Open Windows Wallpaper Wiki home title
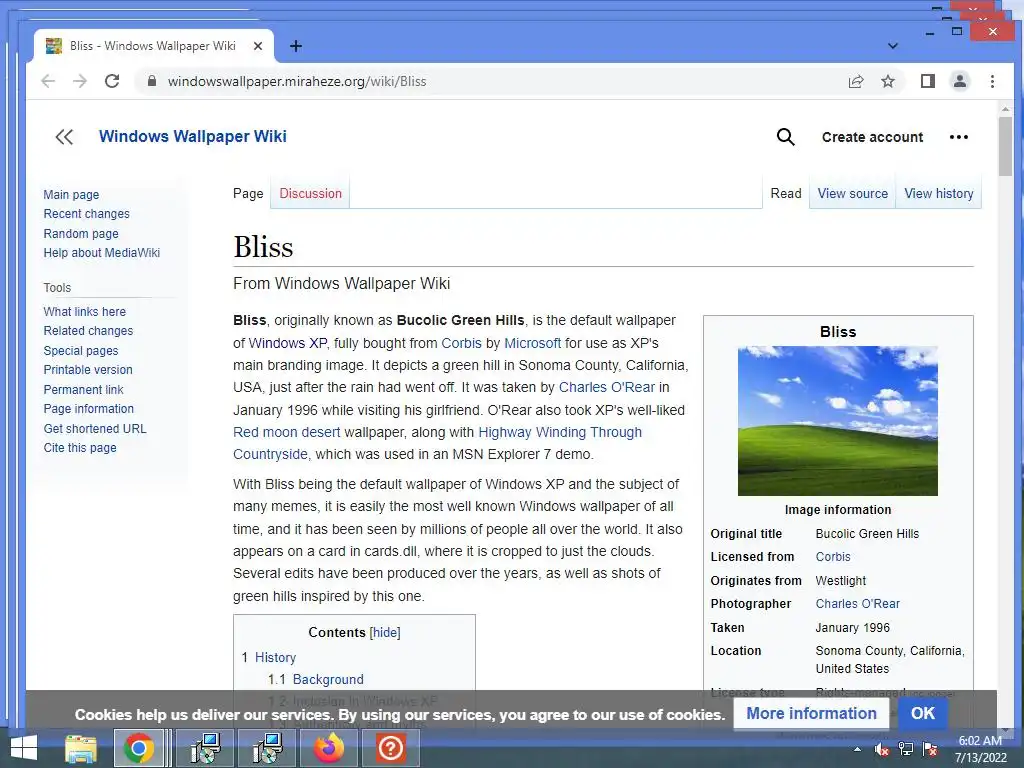This screenshot has height=768, width=1024. coord(193,136)
